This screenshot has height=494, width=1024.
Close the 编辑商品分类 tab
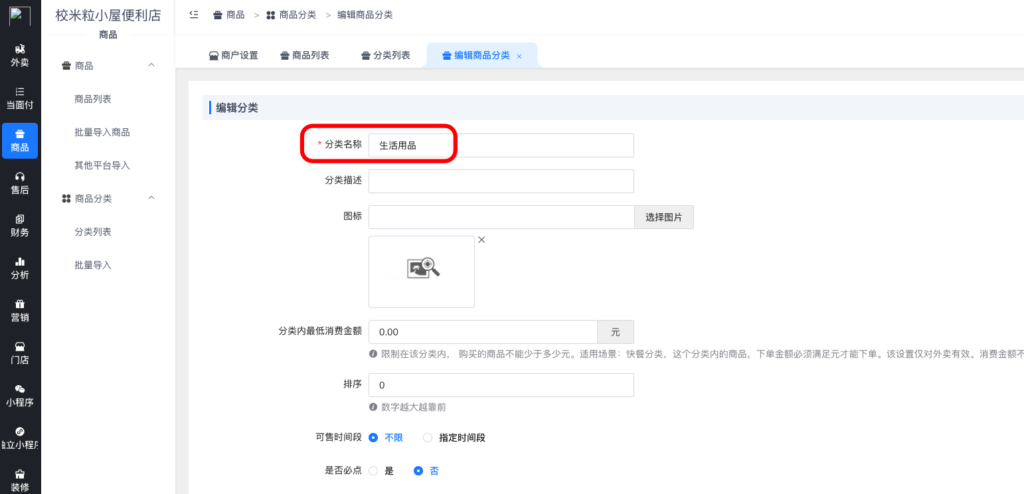[519, 56]
